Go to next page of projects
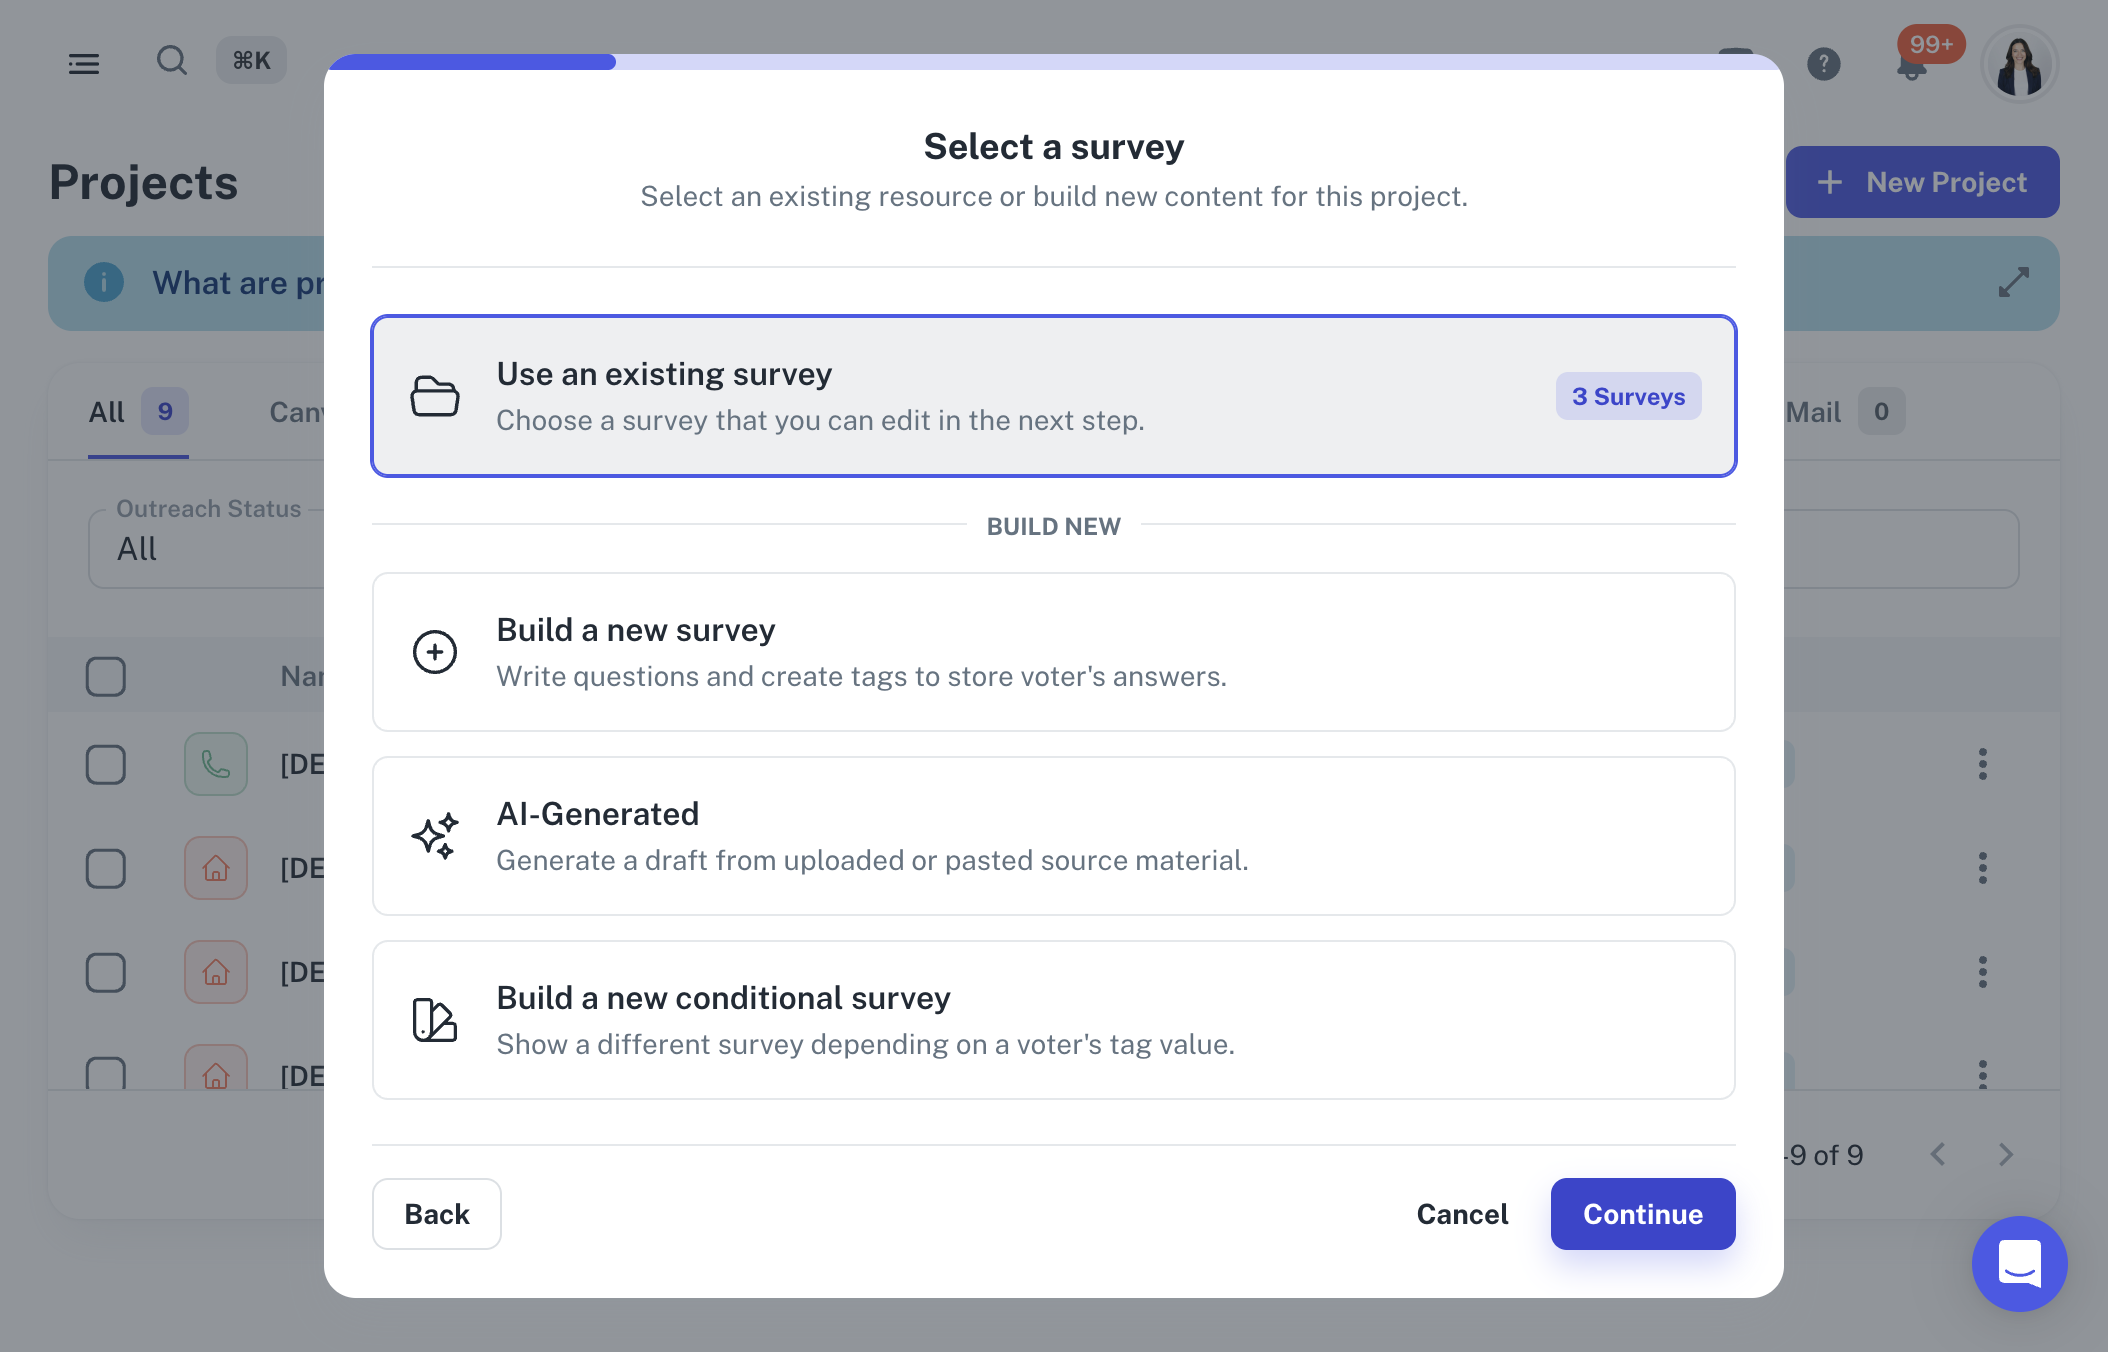The image size is (2108, 1352). 2006,1155
